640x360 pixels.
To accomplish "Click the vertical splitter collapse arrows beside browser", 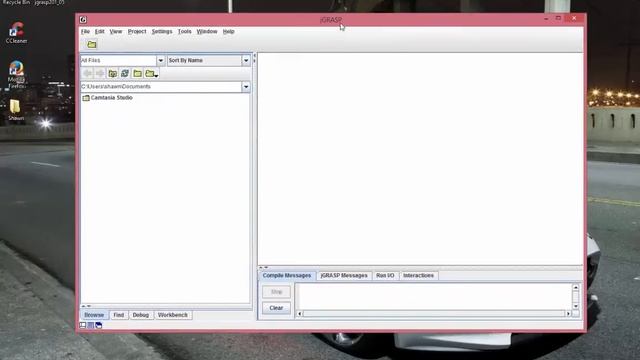I will tap(255, 58).
